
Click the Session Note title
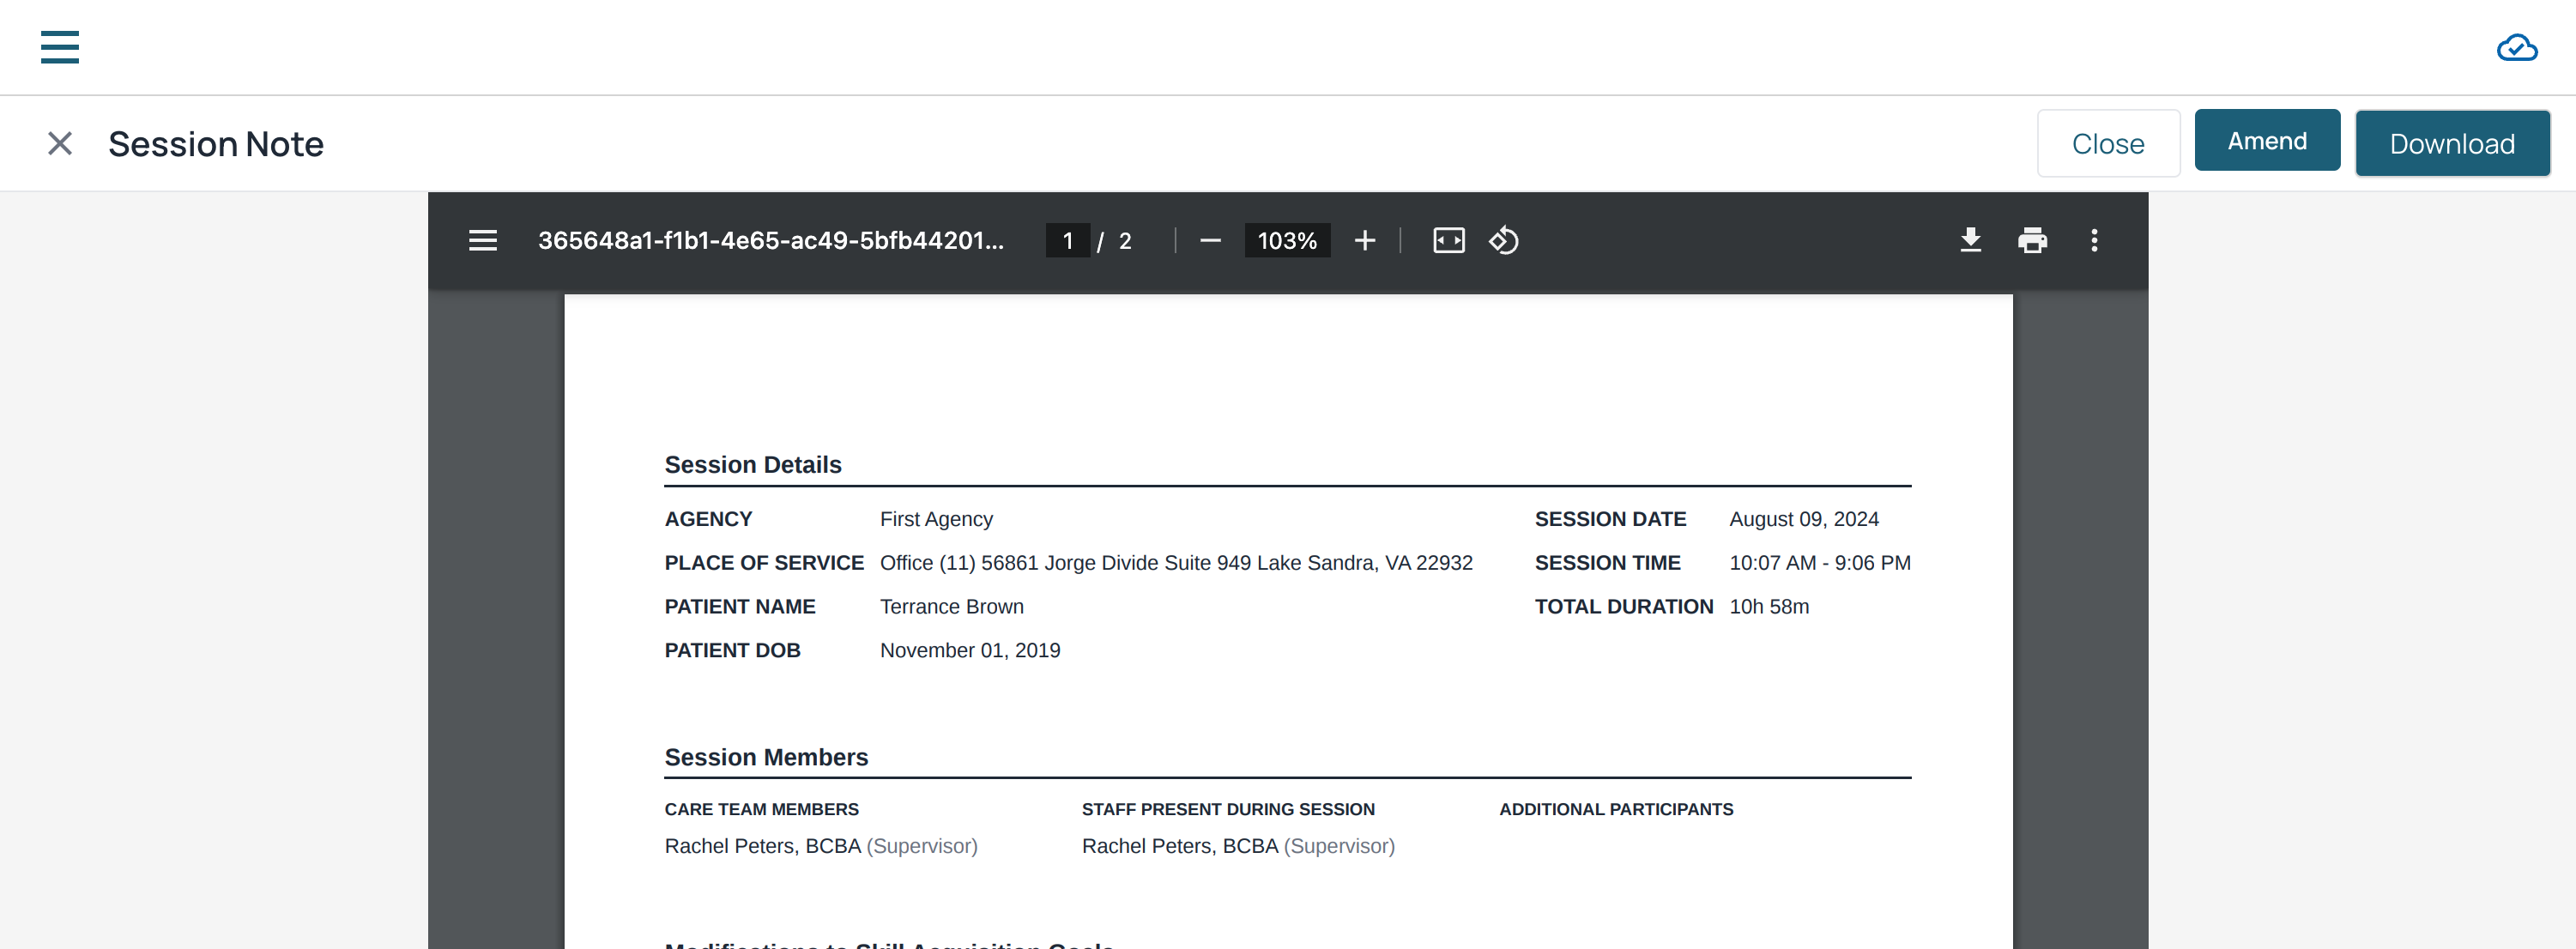pos(216,144)
